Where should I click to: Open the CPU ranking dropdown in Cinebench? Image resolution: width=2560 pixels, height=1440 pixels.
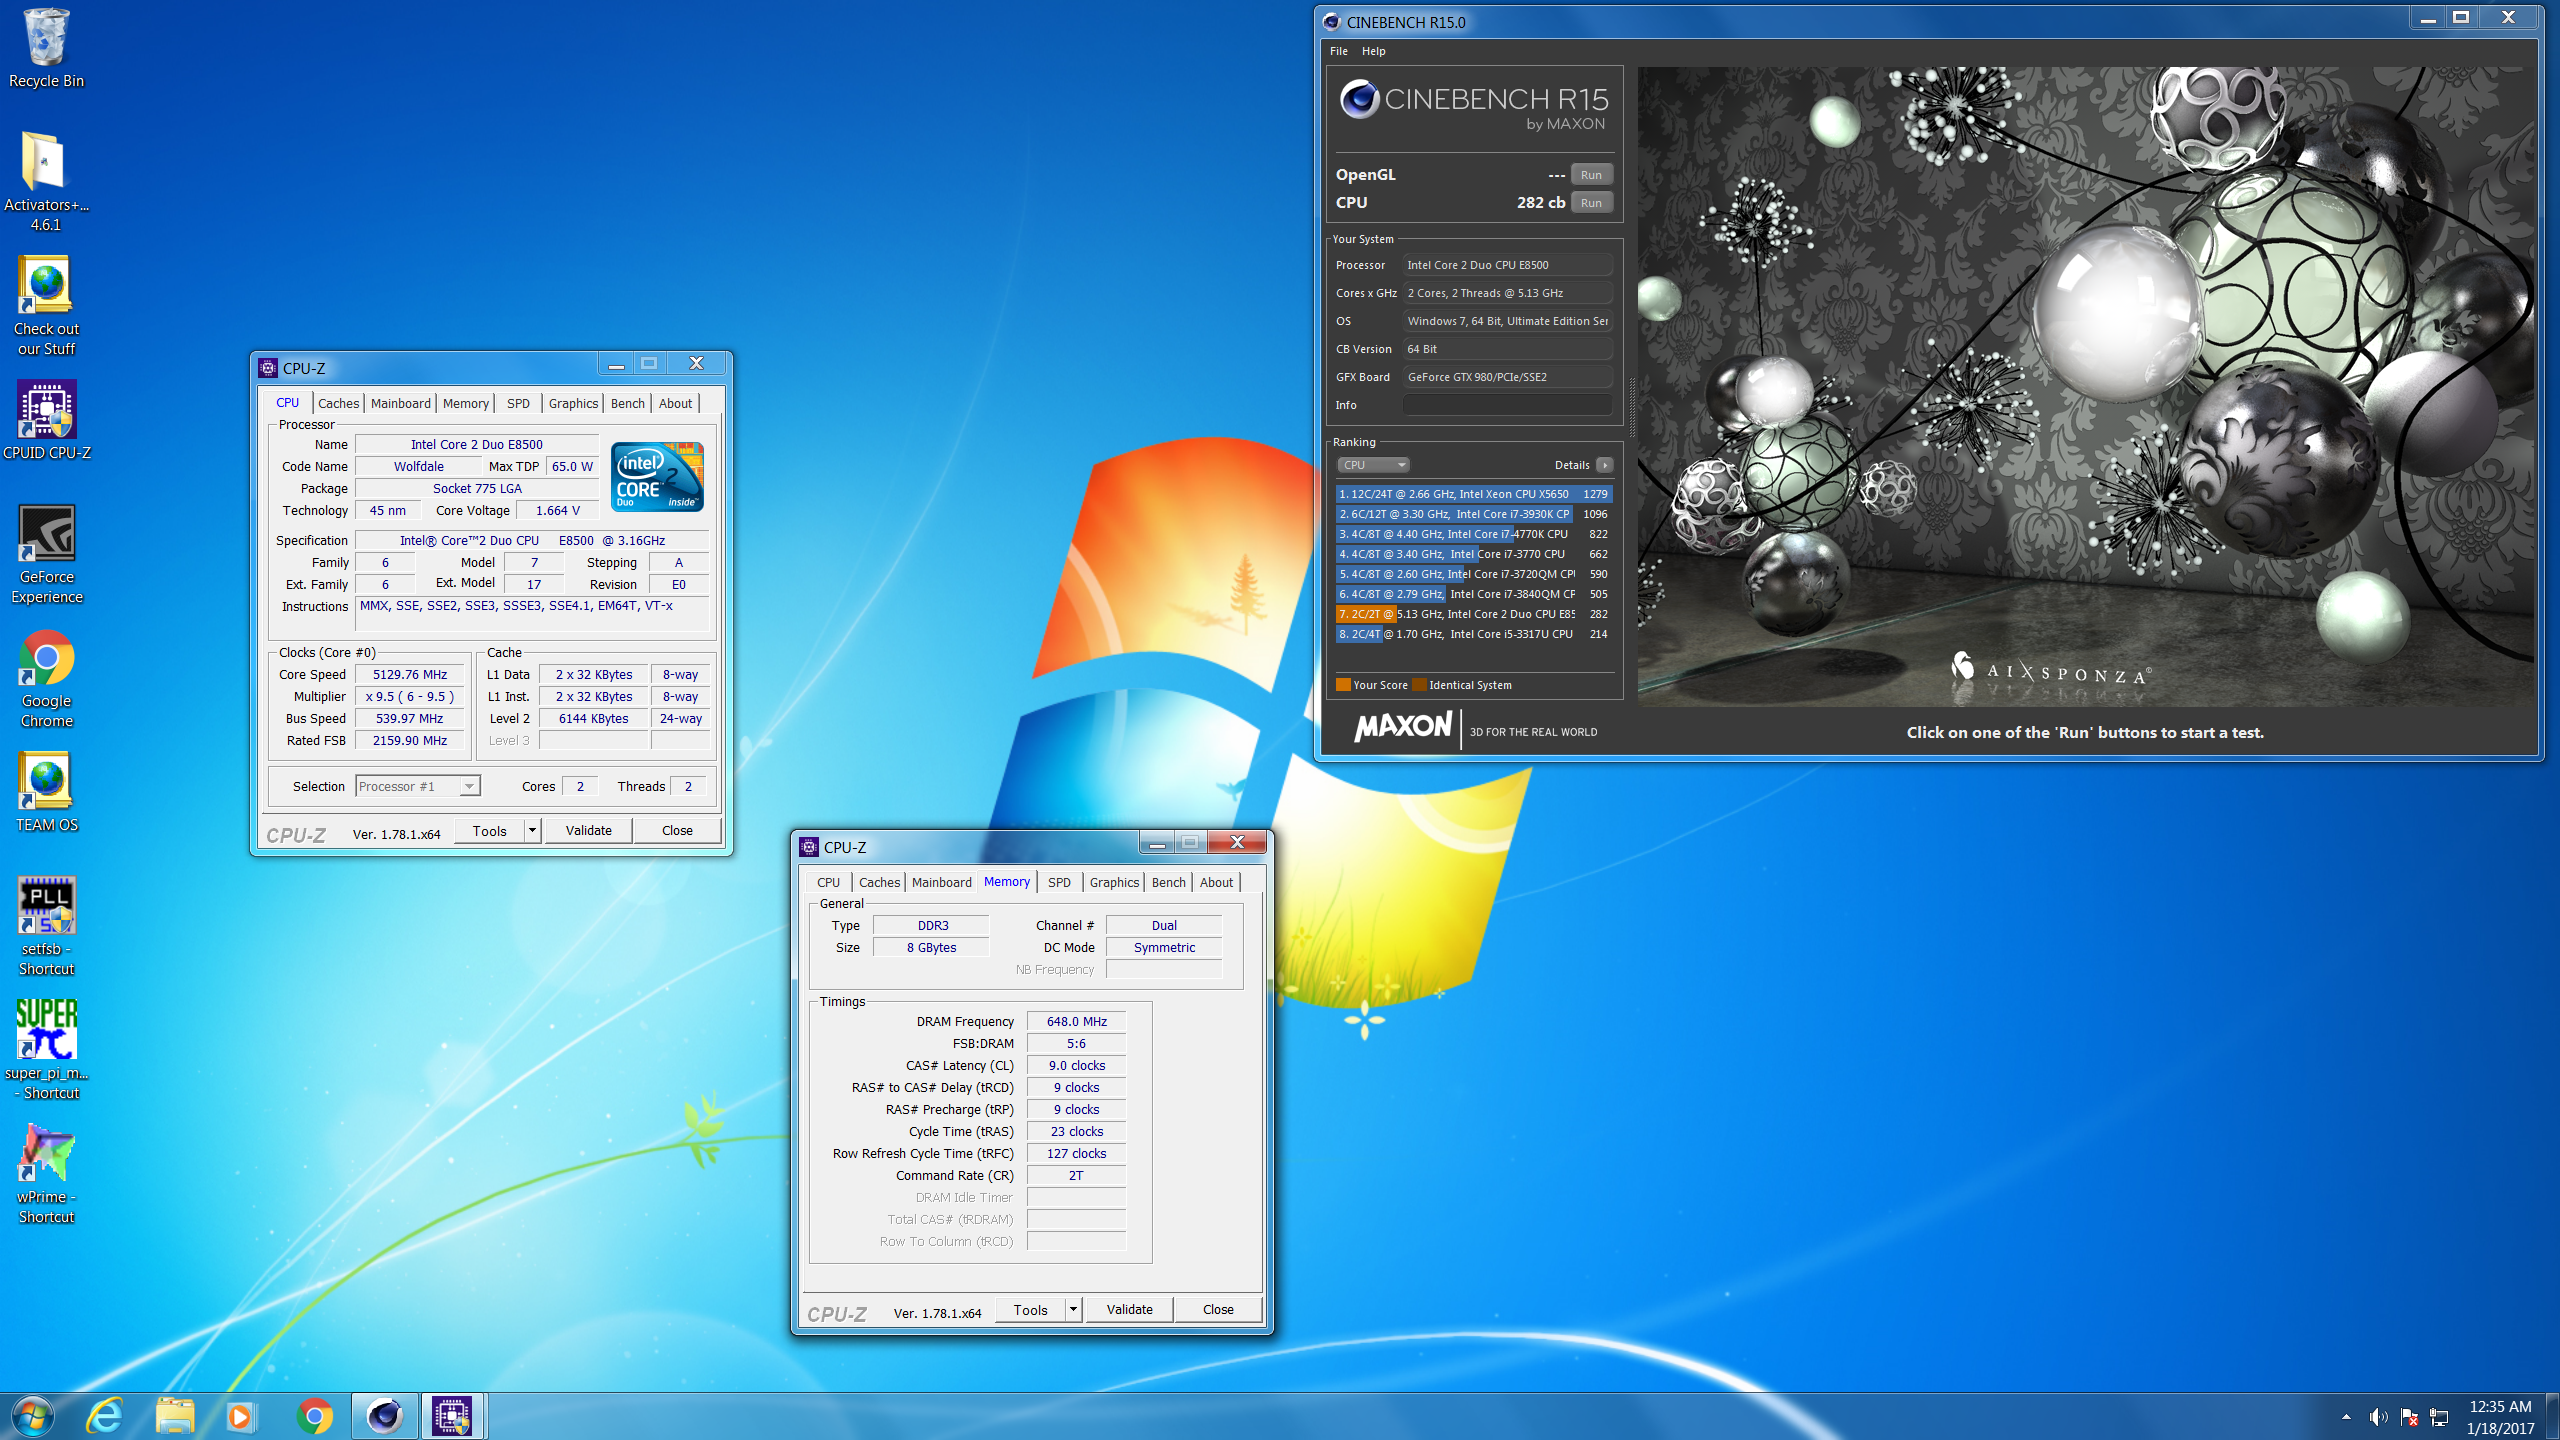[1373, 465]
